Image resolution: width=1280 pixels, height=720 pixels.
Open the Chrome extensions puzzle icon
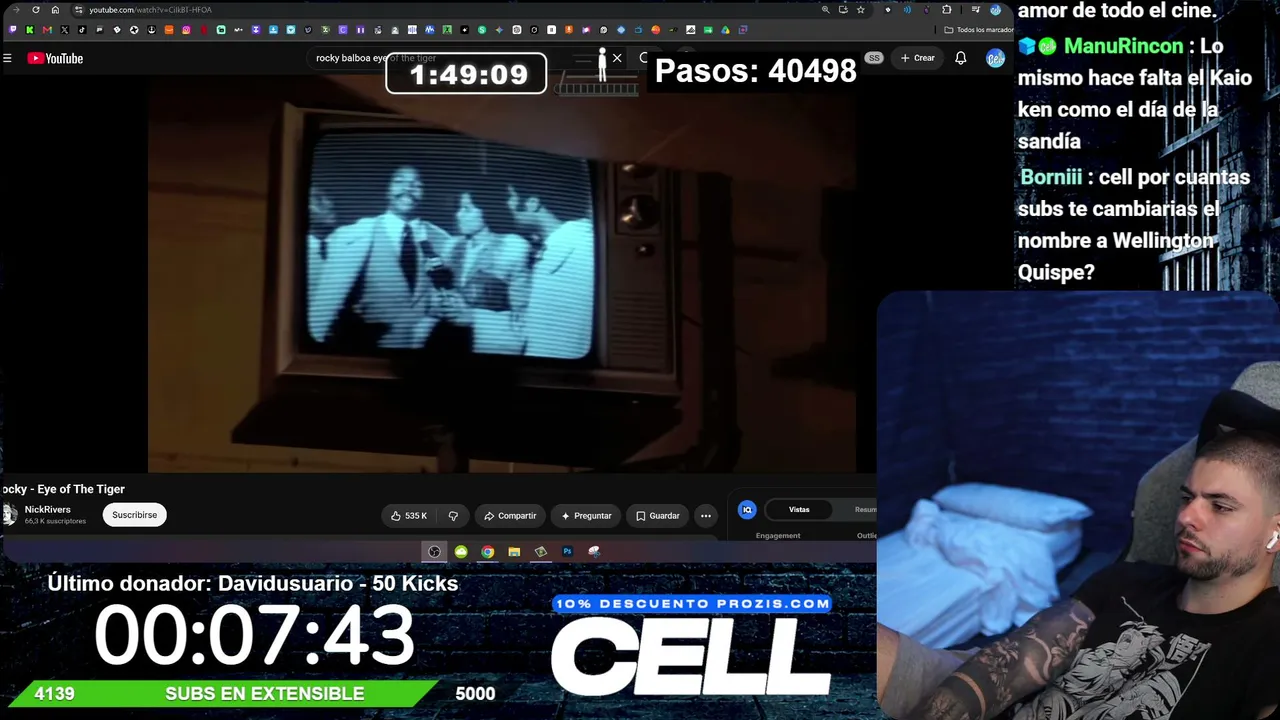(x=946, y=10)
